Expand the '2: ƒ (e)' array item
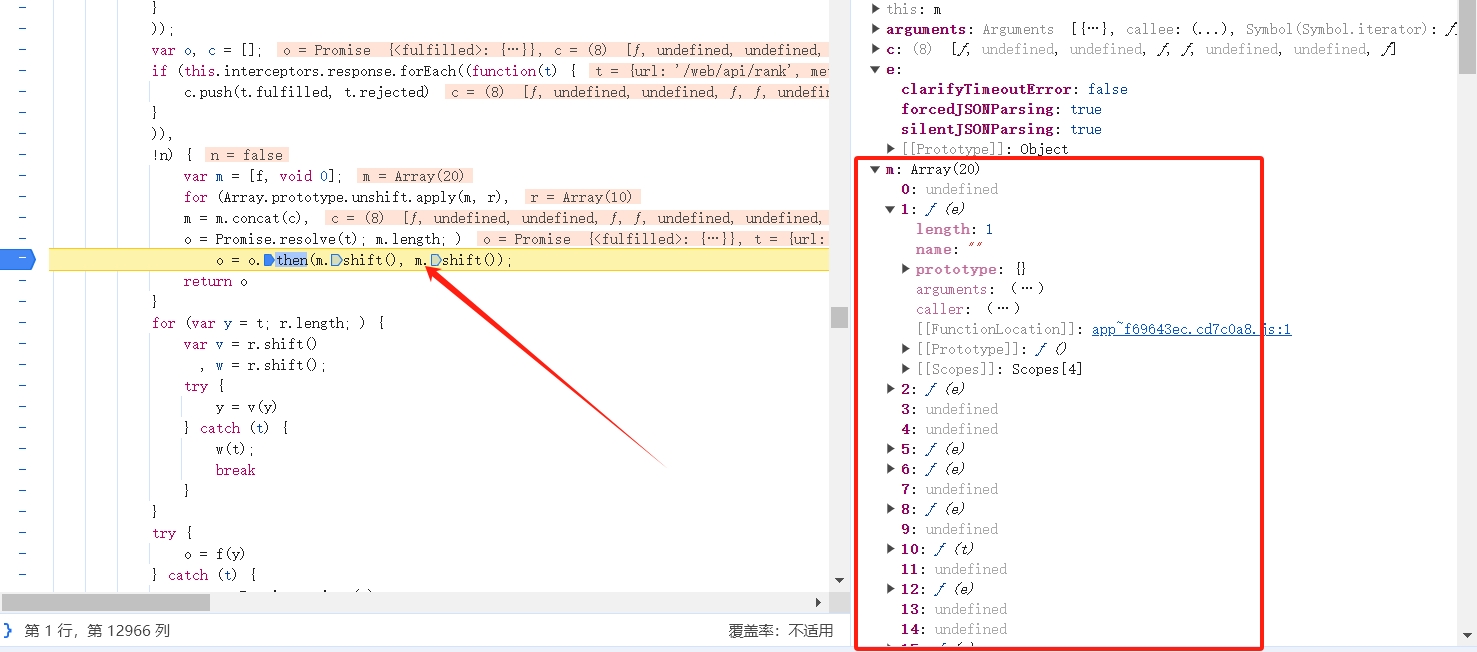 click(x=891, y=389)
